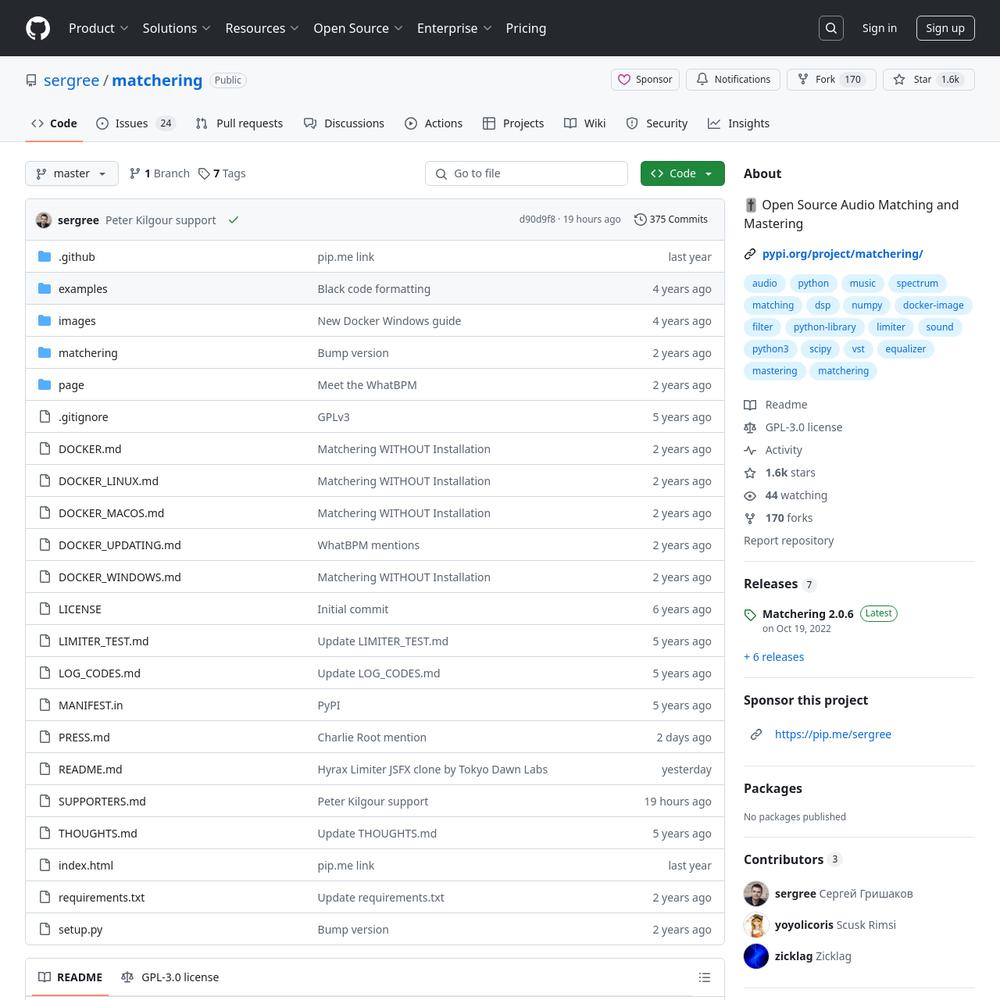
Task: Click the images folder icon
Action: [x=45, y=320]
